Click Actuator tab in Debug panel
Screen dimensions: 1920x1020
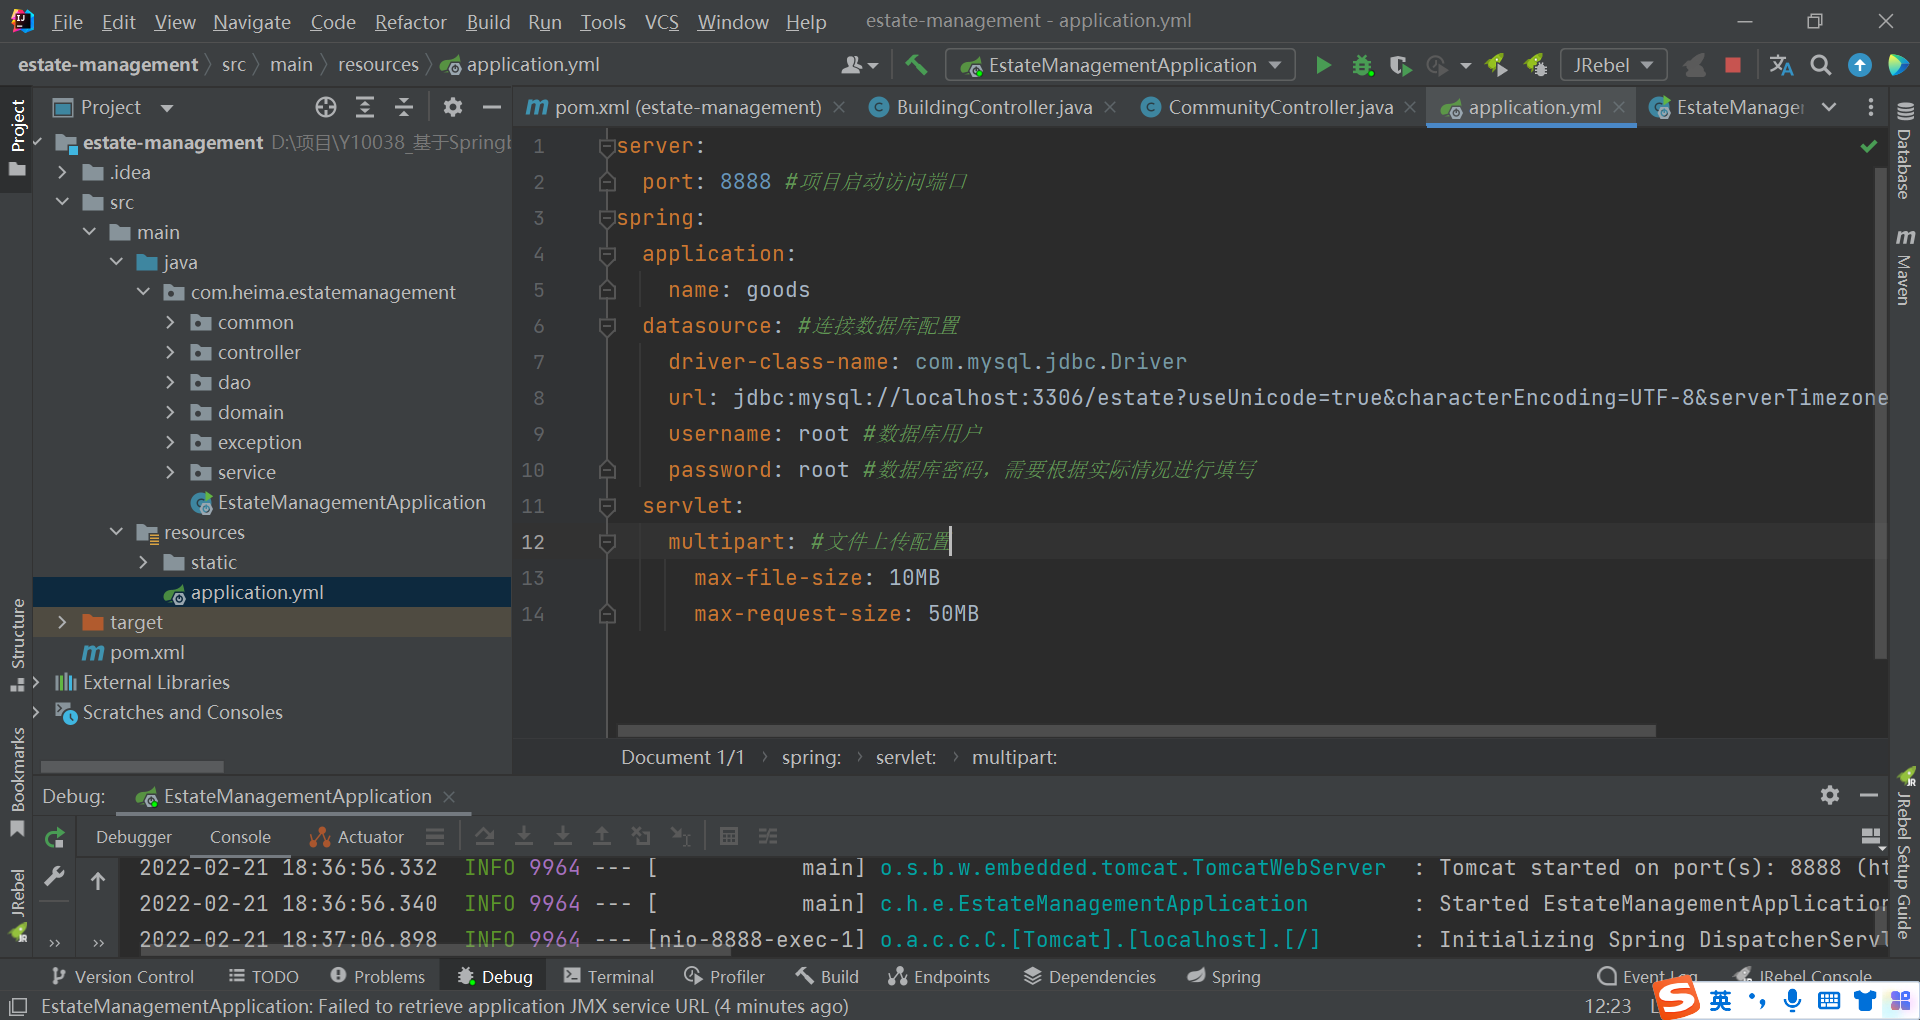[x=357, y=837]
